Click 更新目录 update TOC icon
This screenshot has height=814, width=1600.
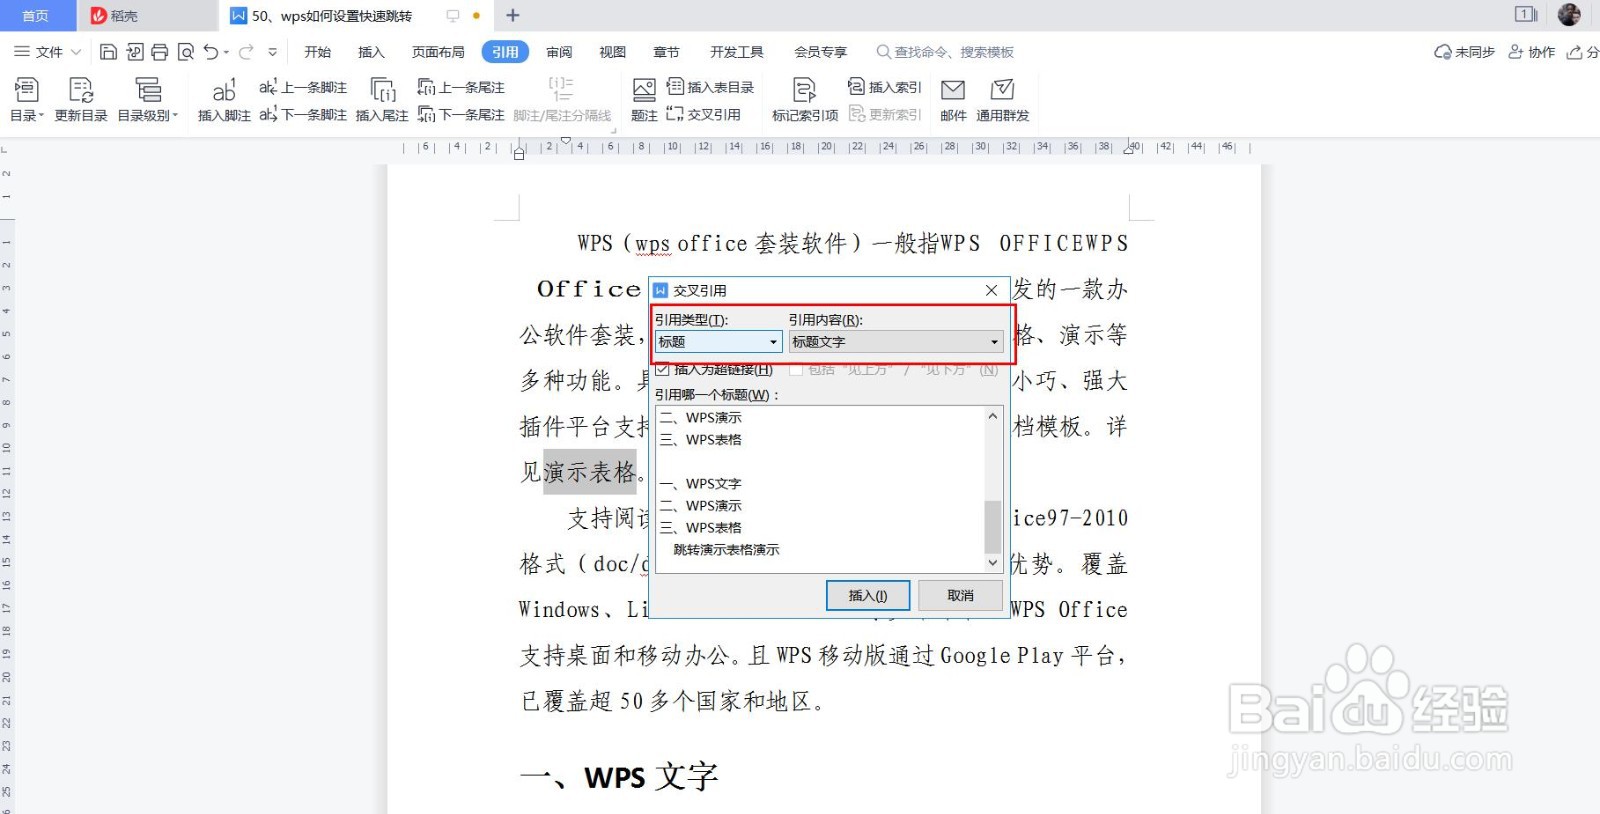pos(81,100)
